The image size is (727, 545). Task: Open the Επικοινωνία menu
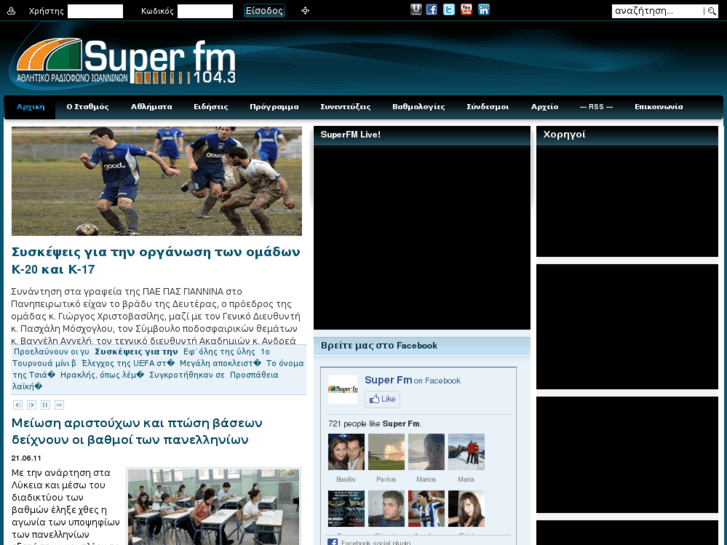tap(658, 107)
